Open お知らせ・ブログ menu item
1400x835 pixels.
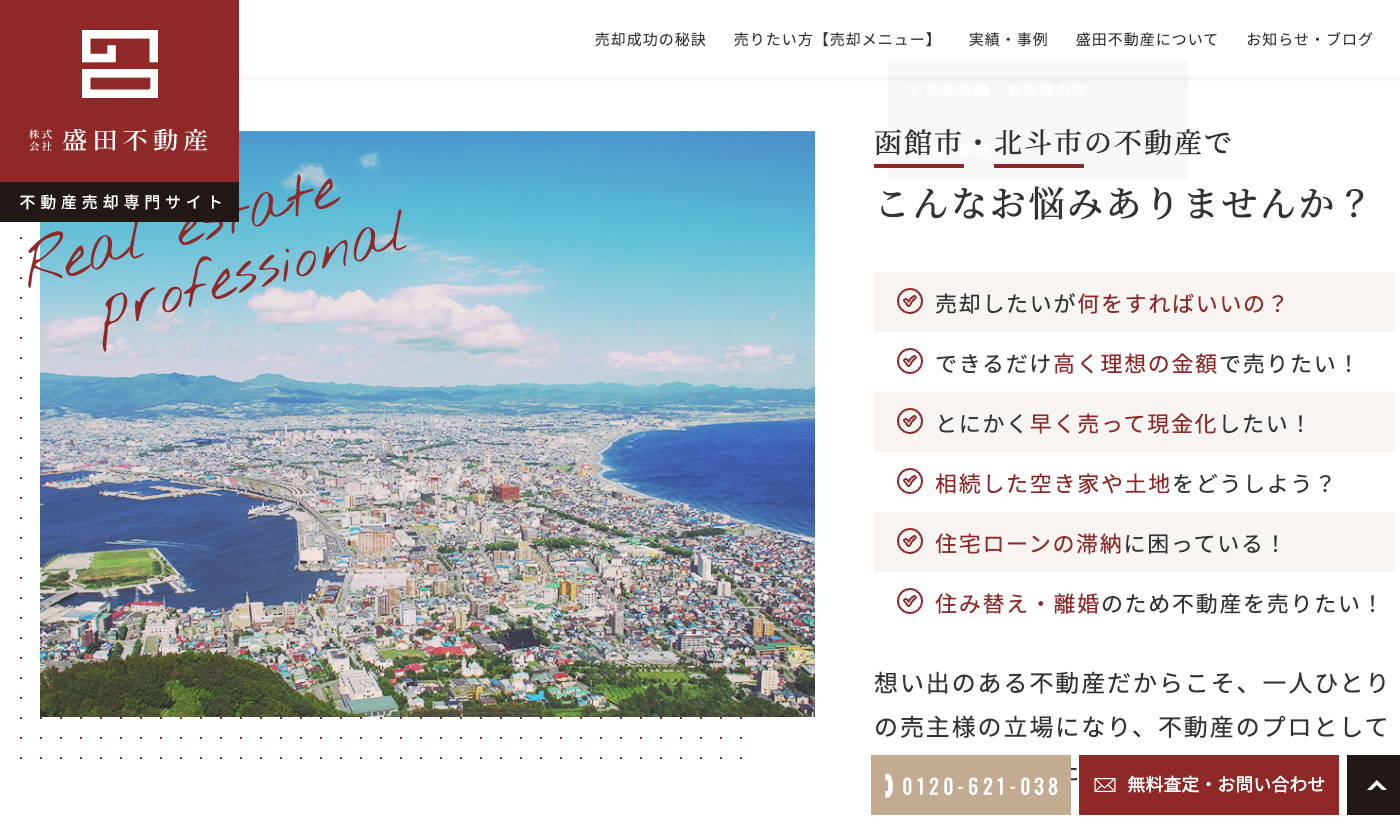(1310, 40)
